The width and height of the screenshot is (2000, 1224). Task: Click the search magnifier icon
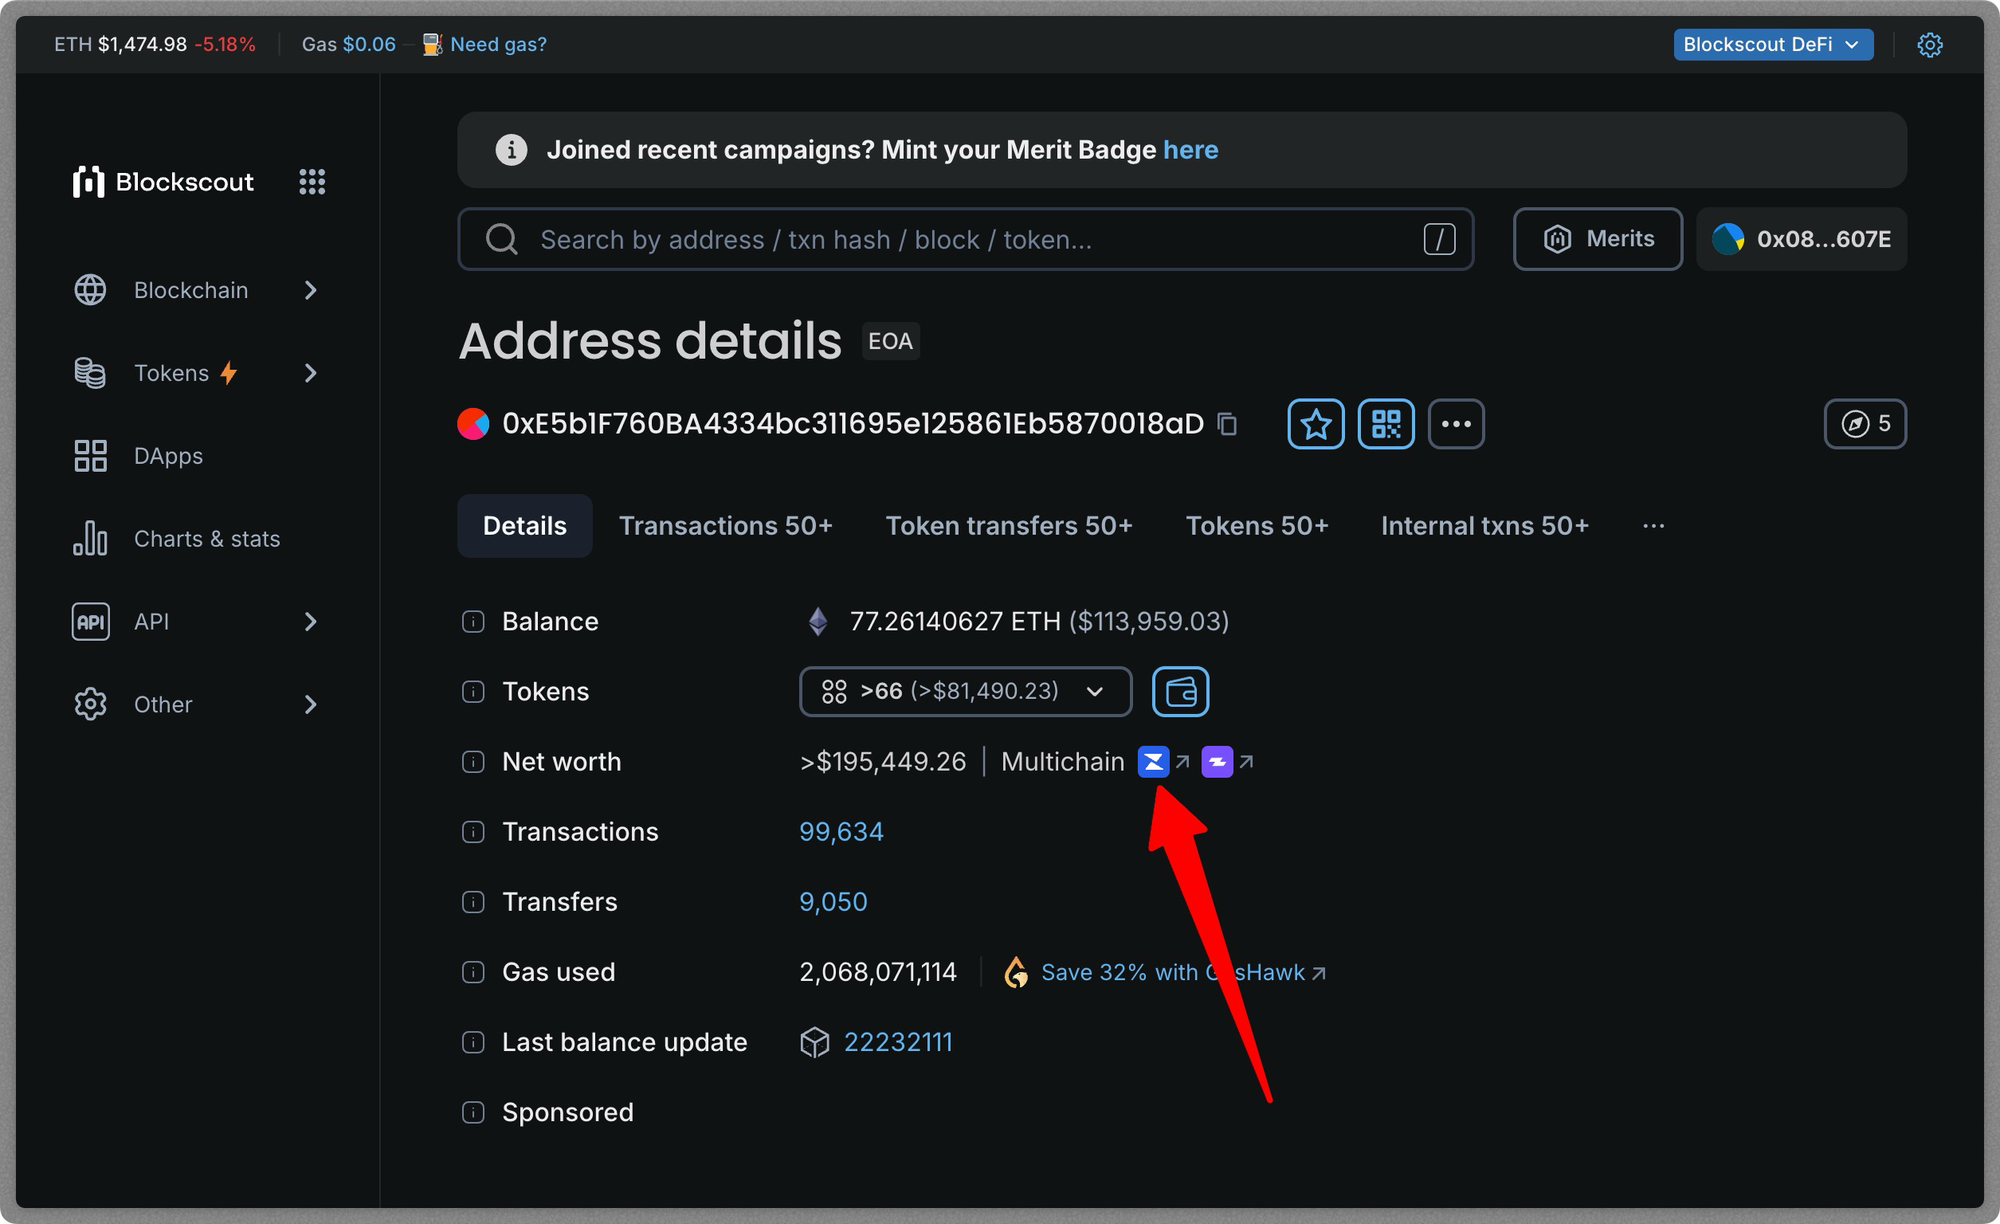point(501,240)
